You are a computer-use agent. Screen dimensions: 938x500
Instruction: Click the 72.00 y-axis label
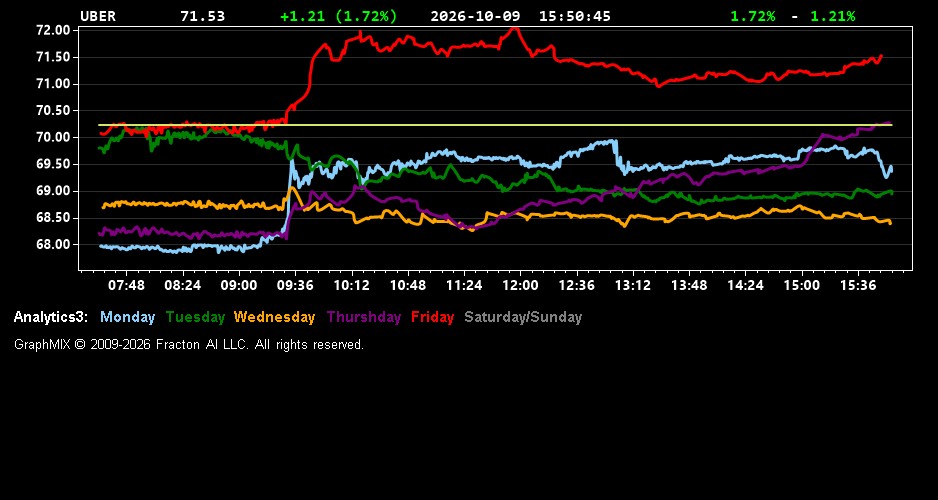(54, 31)
